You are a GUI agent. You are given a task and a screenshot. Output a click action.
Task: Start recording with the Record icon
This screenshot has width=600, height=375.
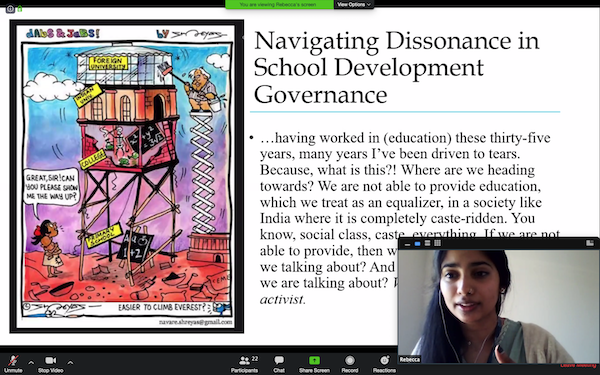[349, 360]
